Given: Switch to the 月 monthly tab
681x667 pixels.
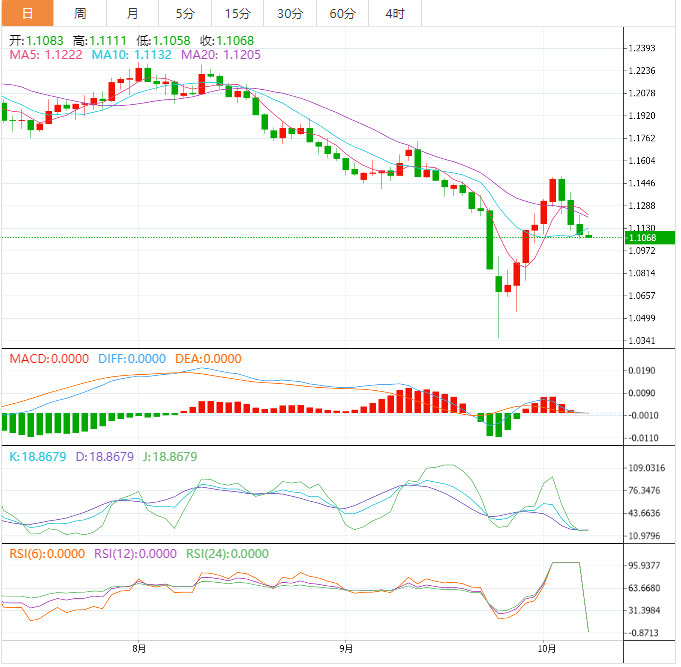Looking at the screenshot, I should pos(132,13).
